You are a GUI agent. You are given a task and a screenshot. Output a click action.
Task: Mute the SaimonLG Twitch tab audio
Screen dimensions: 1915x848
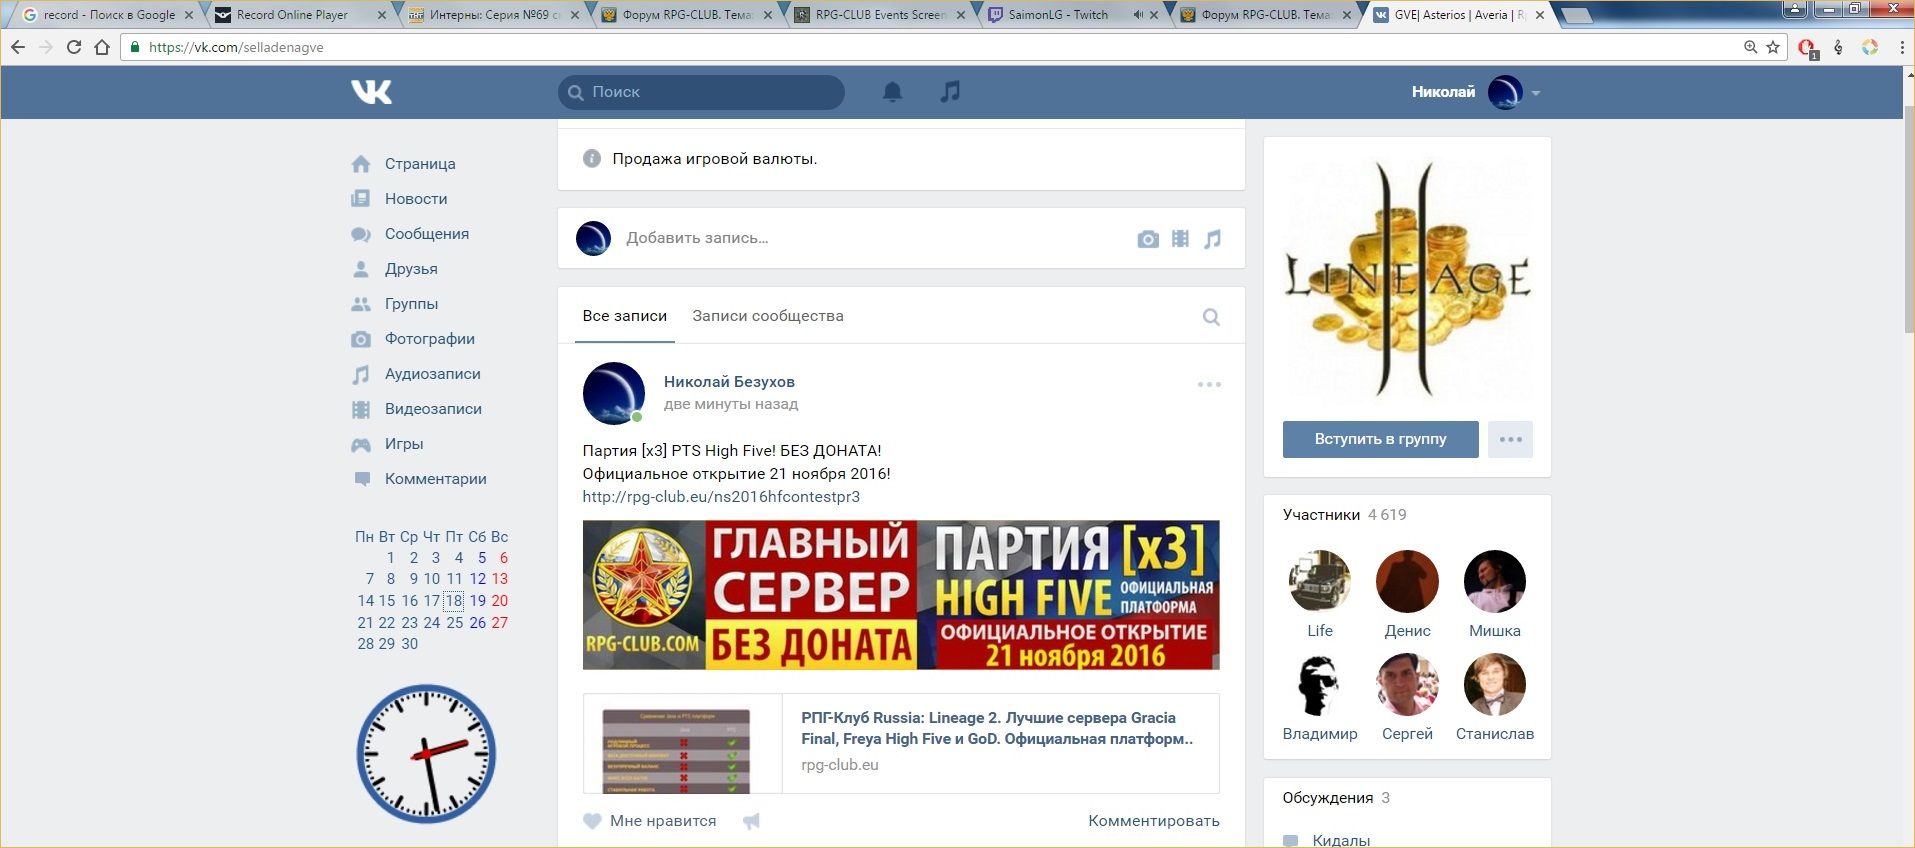[x=1137, y=15]
